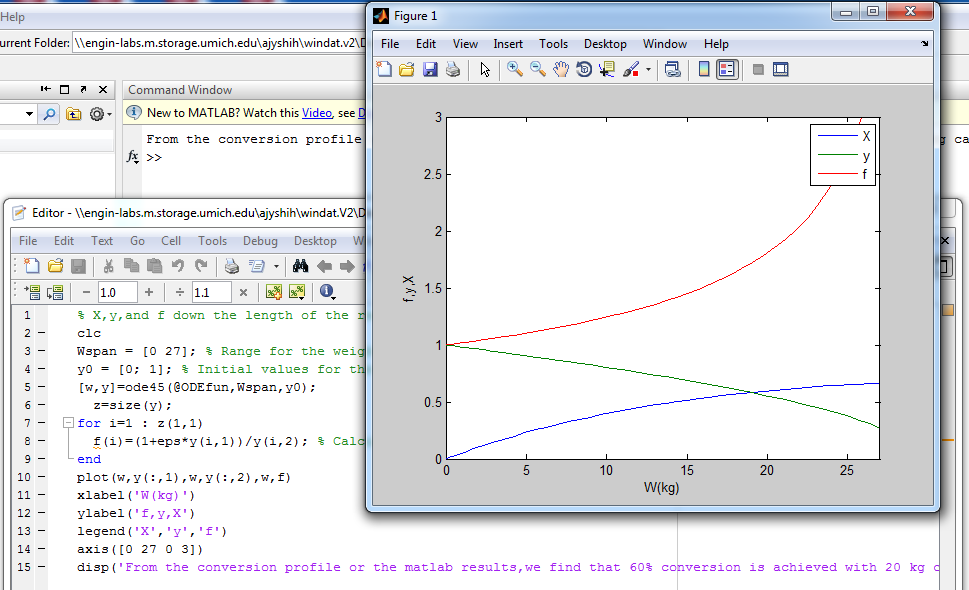The height and width of the screenshot is (590, 969).
Task: Open the File menu in Figure 1
Action: (390, 44)
